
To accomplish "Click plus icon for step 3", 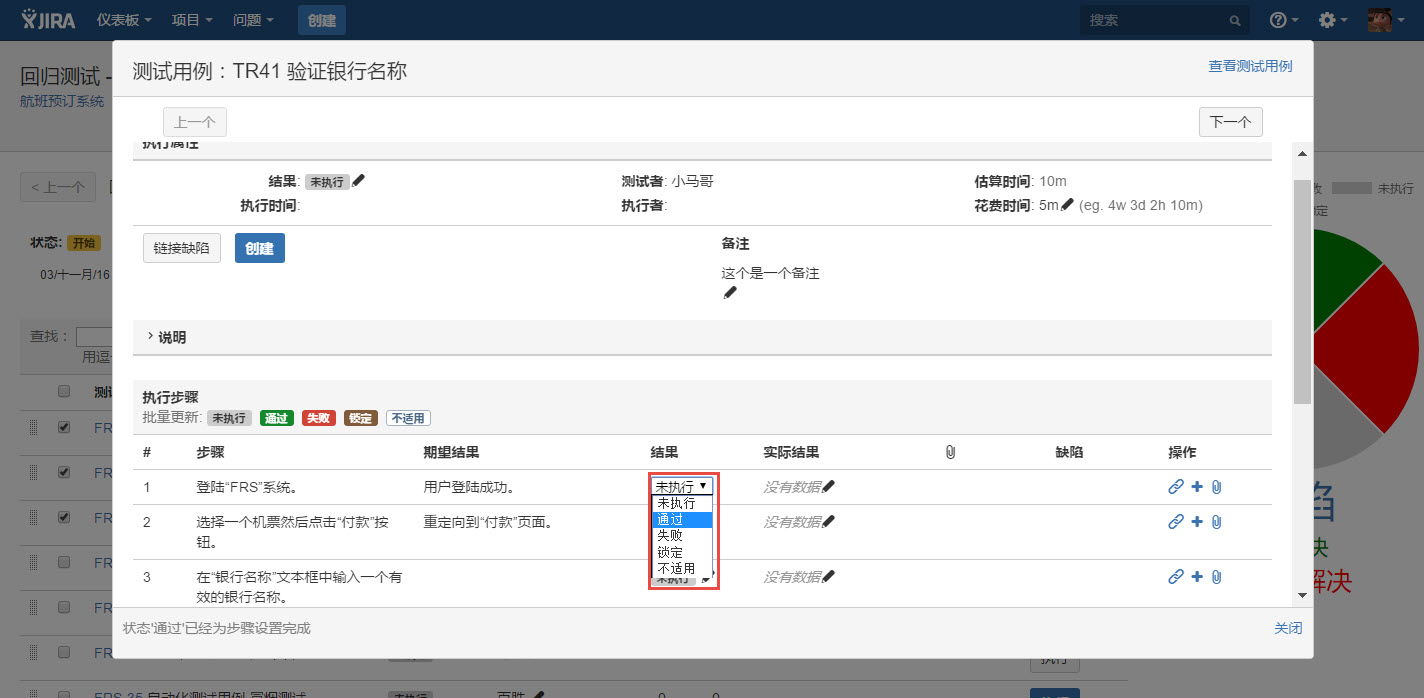I will pos(1197,576).
